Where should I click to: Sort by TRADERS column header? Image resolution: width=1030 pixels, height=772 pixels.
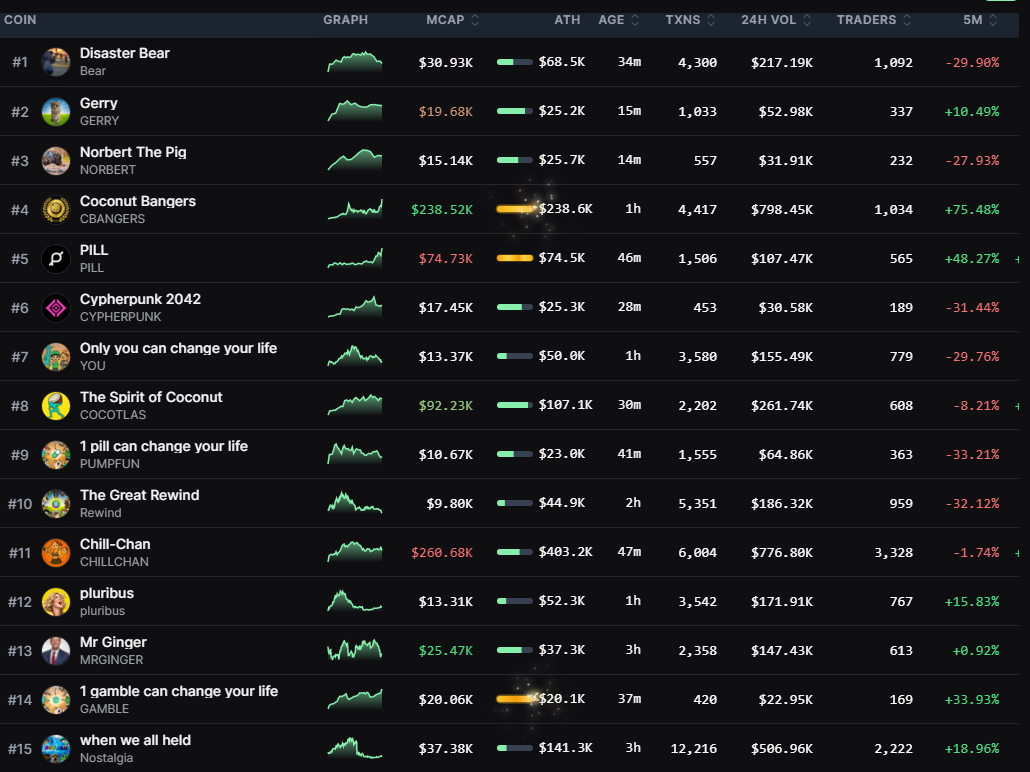873,20
